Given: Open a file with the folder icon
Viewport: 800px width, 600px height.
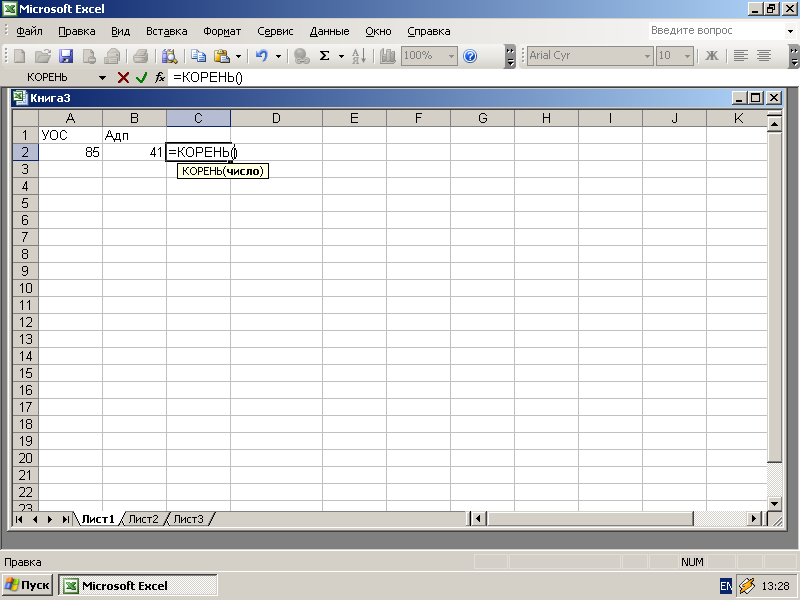Looking at the screenshot, I should coord(43,56).
